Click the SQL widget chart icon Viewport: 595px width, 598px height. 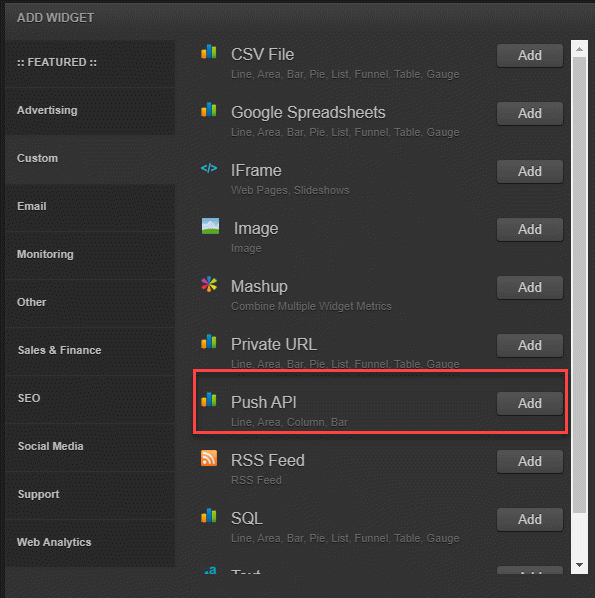coord(209,516)
